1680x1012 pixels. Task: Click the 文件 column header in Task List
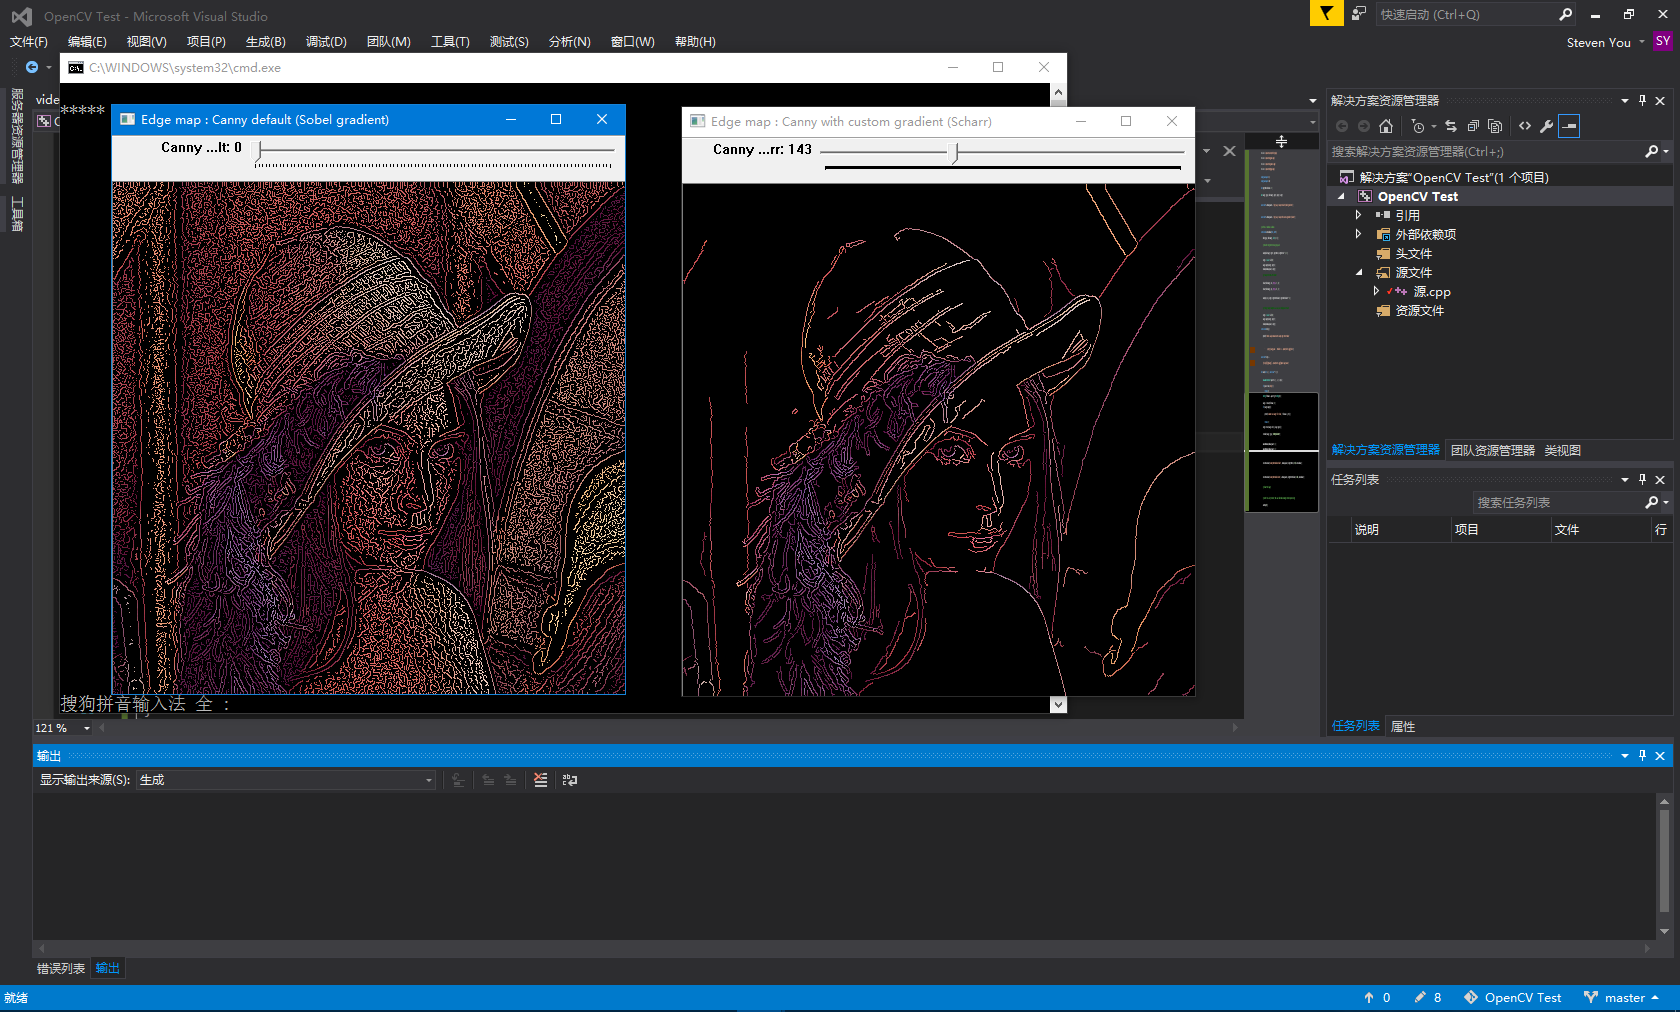[1600, 530]
